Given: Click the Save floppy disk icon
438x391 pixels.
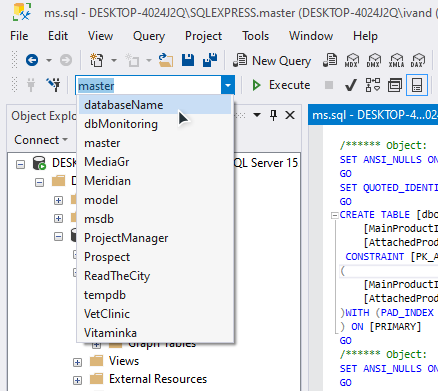Looking at the screenshot, I should click(x=188, y=60).
